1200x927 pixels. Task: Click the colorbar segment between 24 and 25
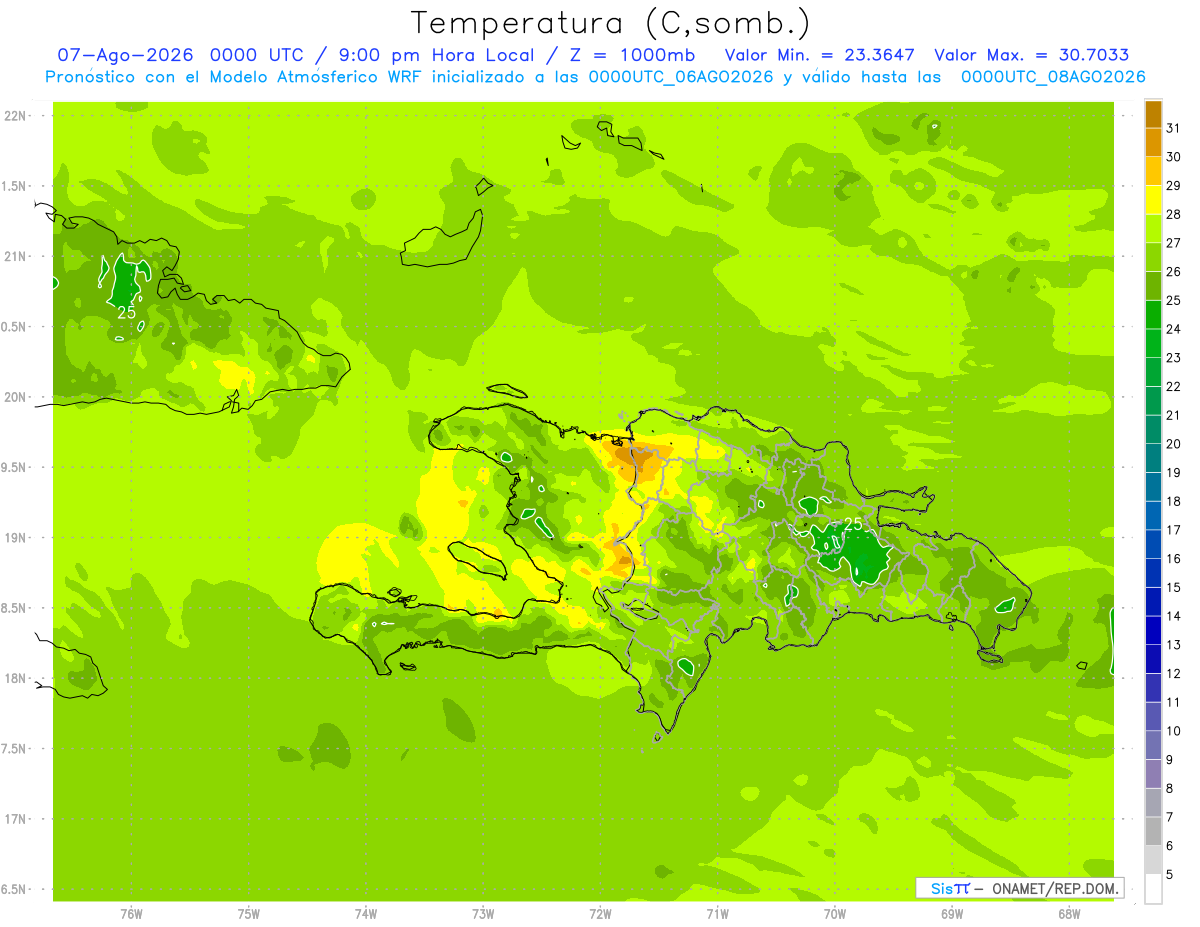(1153, 314)
